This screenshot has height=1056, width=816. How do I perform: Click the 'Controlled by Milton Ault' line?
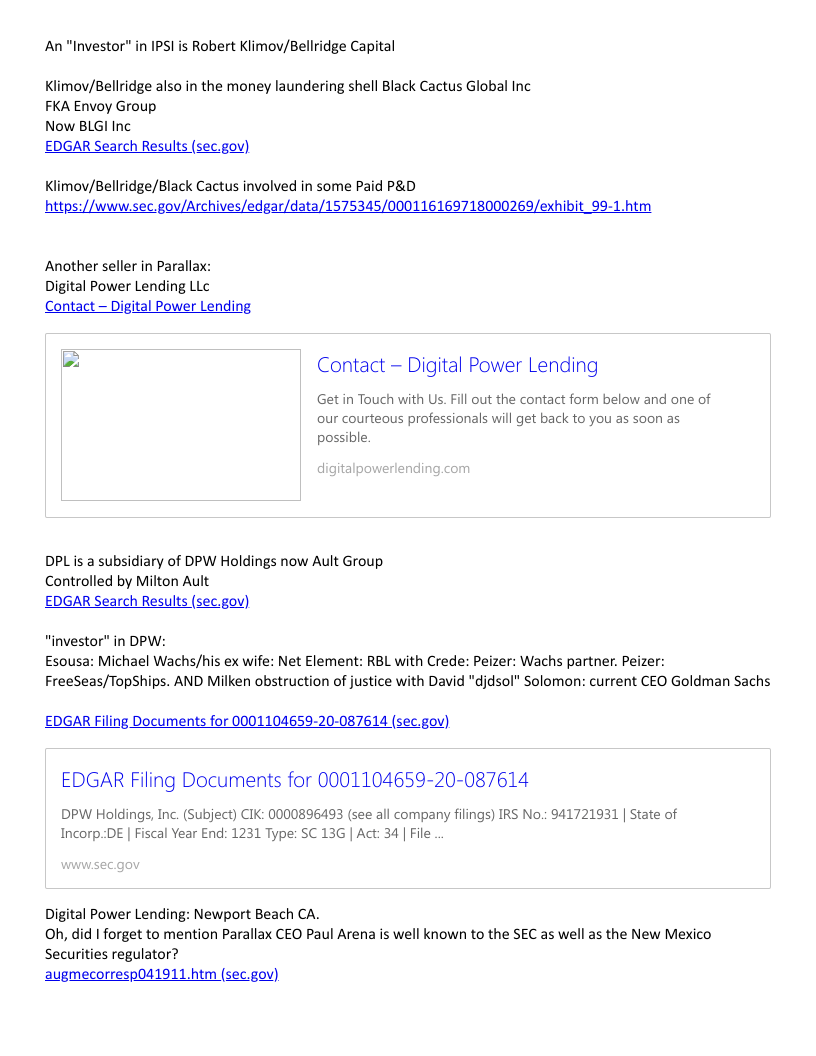(127, 581)
